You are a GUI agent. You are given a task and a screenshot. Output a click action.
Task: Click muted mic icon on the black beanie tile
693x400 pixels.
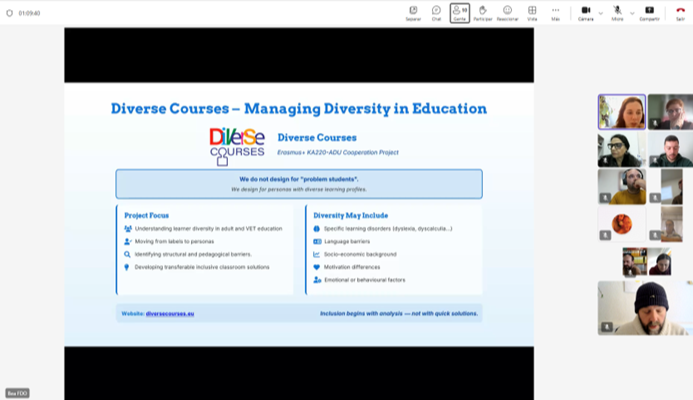click(x=607, y=327)
